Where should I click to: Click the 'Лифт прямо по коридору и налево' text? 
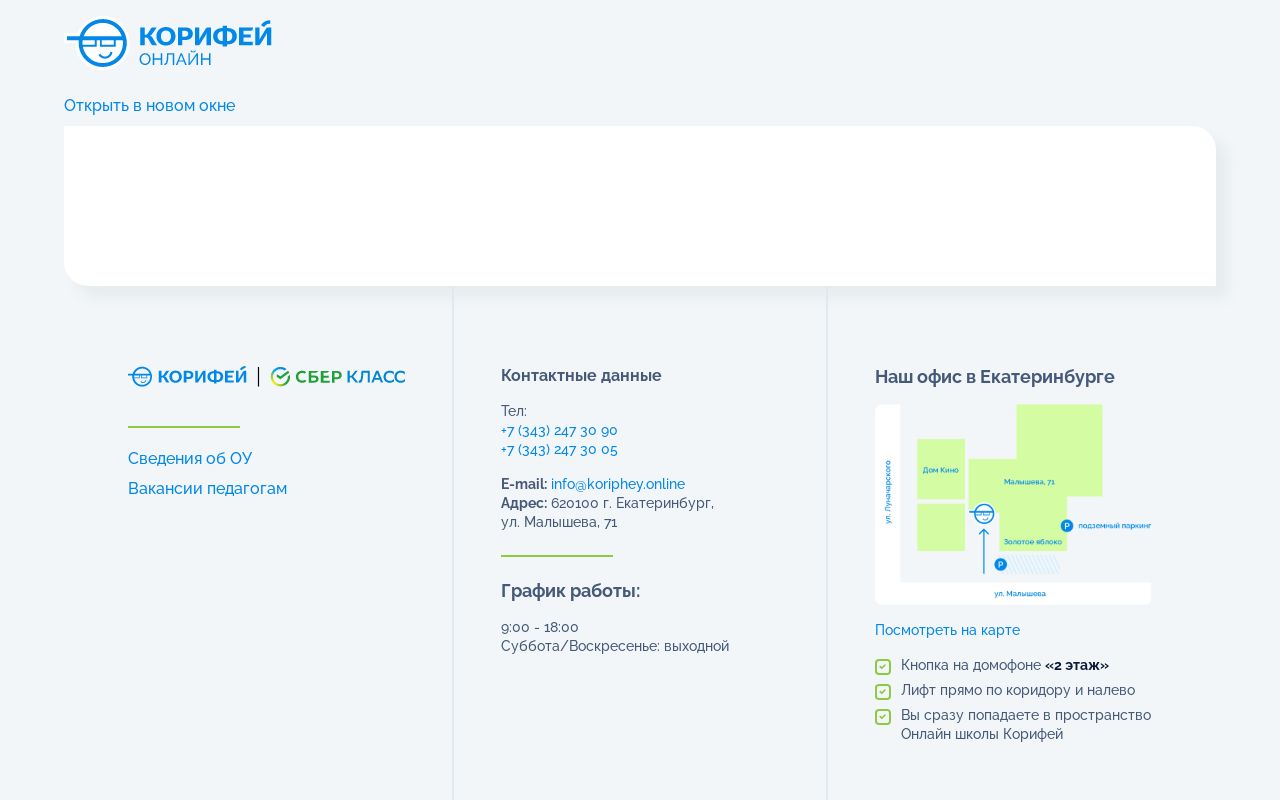click(x=1018, y=690)
